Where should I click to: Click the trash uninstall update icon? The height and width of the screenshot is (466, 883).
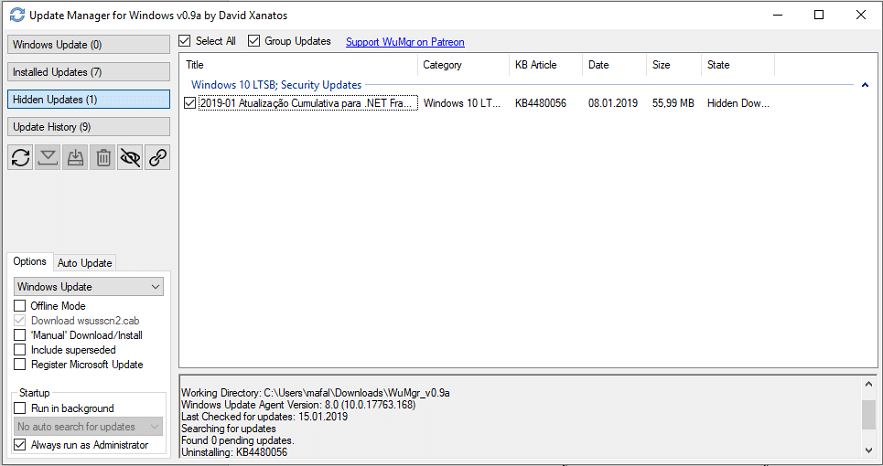point(103,158)
